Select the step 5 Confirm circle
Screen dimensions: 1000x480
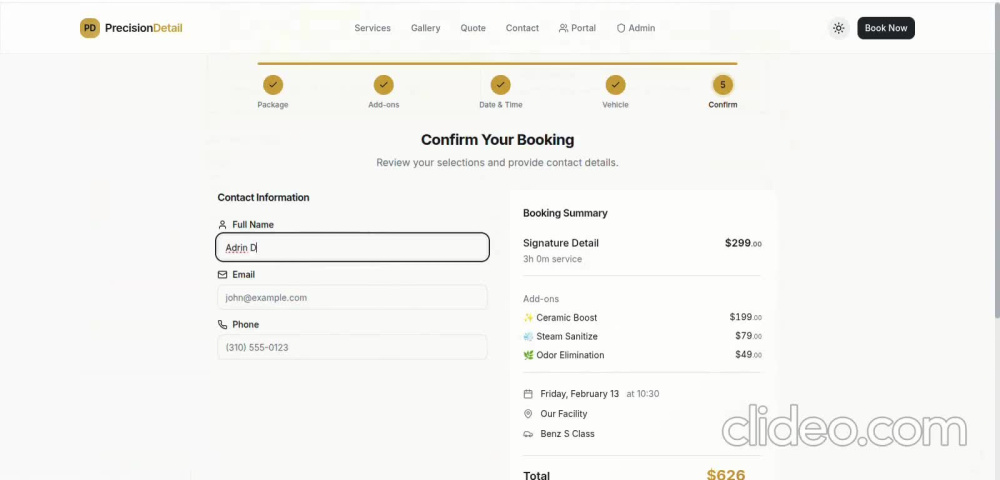click(723, 84)
